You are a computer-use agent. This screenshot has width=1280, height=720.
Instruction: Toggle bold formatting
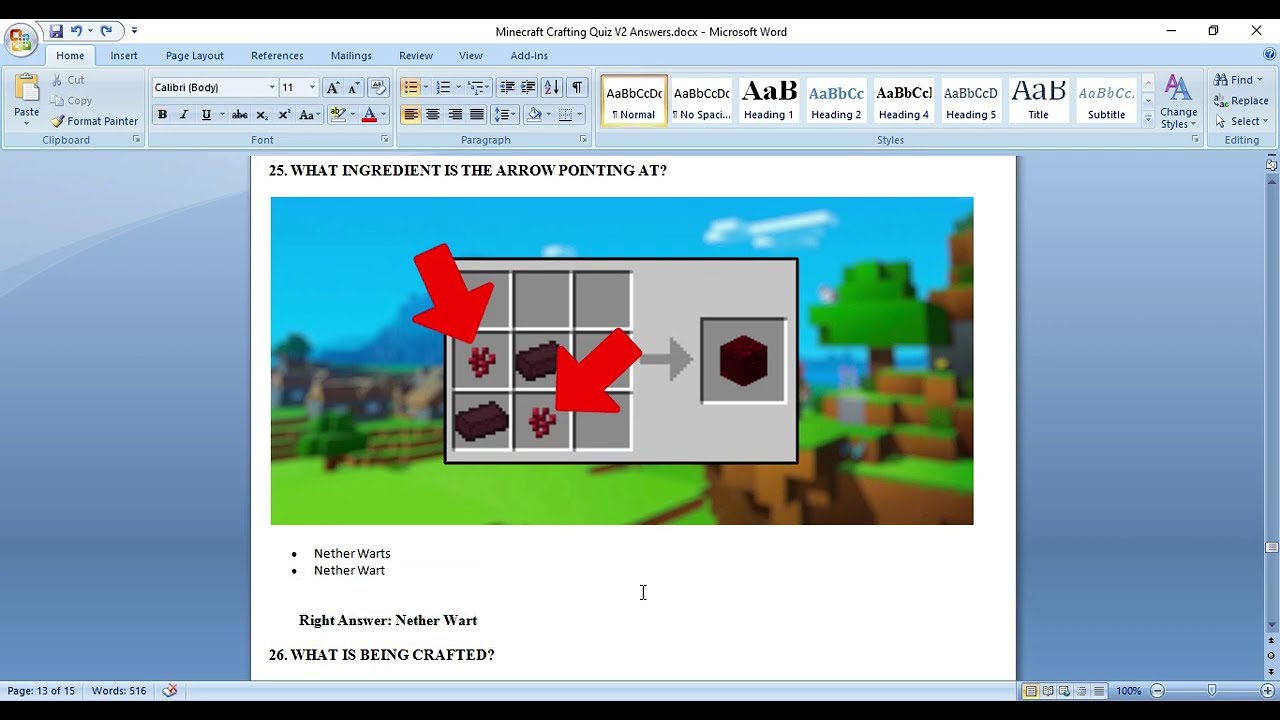162,115
